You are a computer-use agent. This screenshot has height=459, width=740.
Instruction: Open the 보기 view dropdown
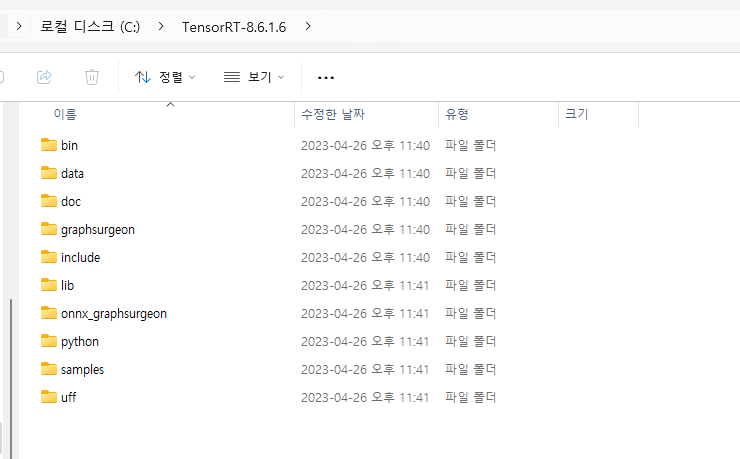click(x=254, y=77)
